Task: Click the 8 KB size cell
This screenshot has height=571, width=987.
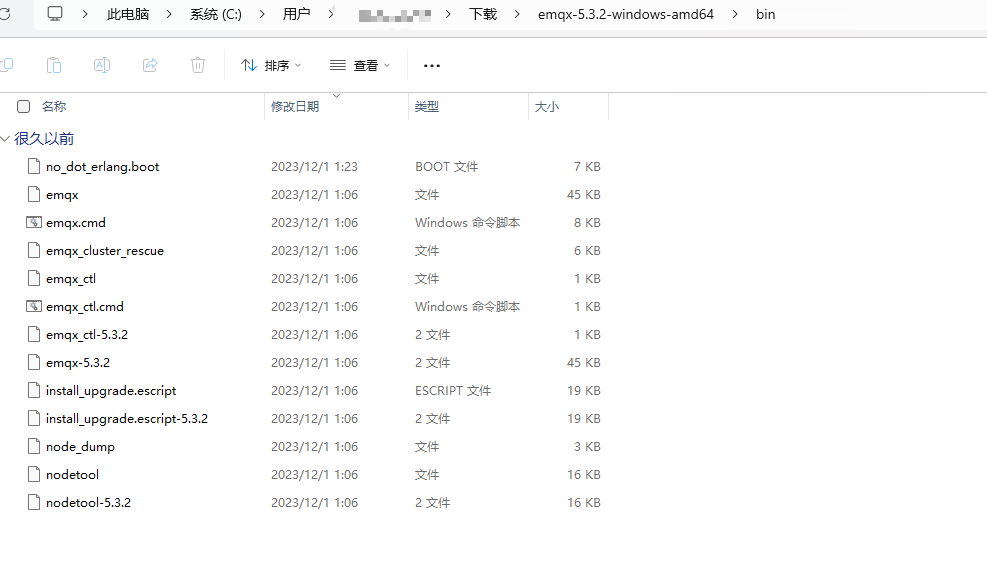Action: tap(587, 223)
